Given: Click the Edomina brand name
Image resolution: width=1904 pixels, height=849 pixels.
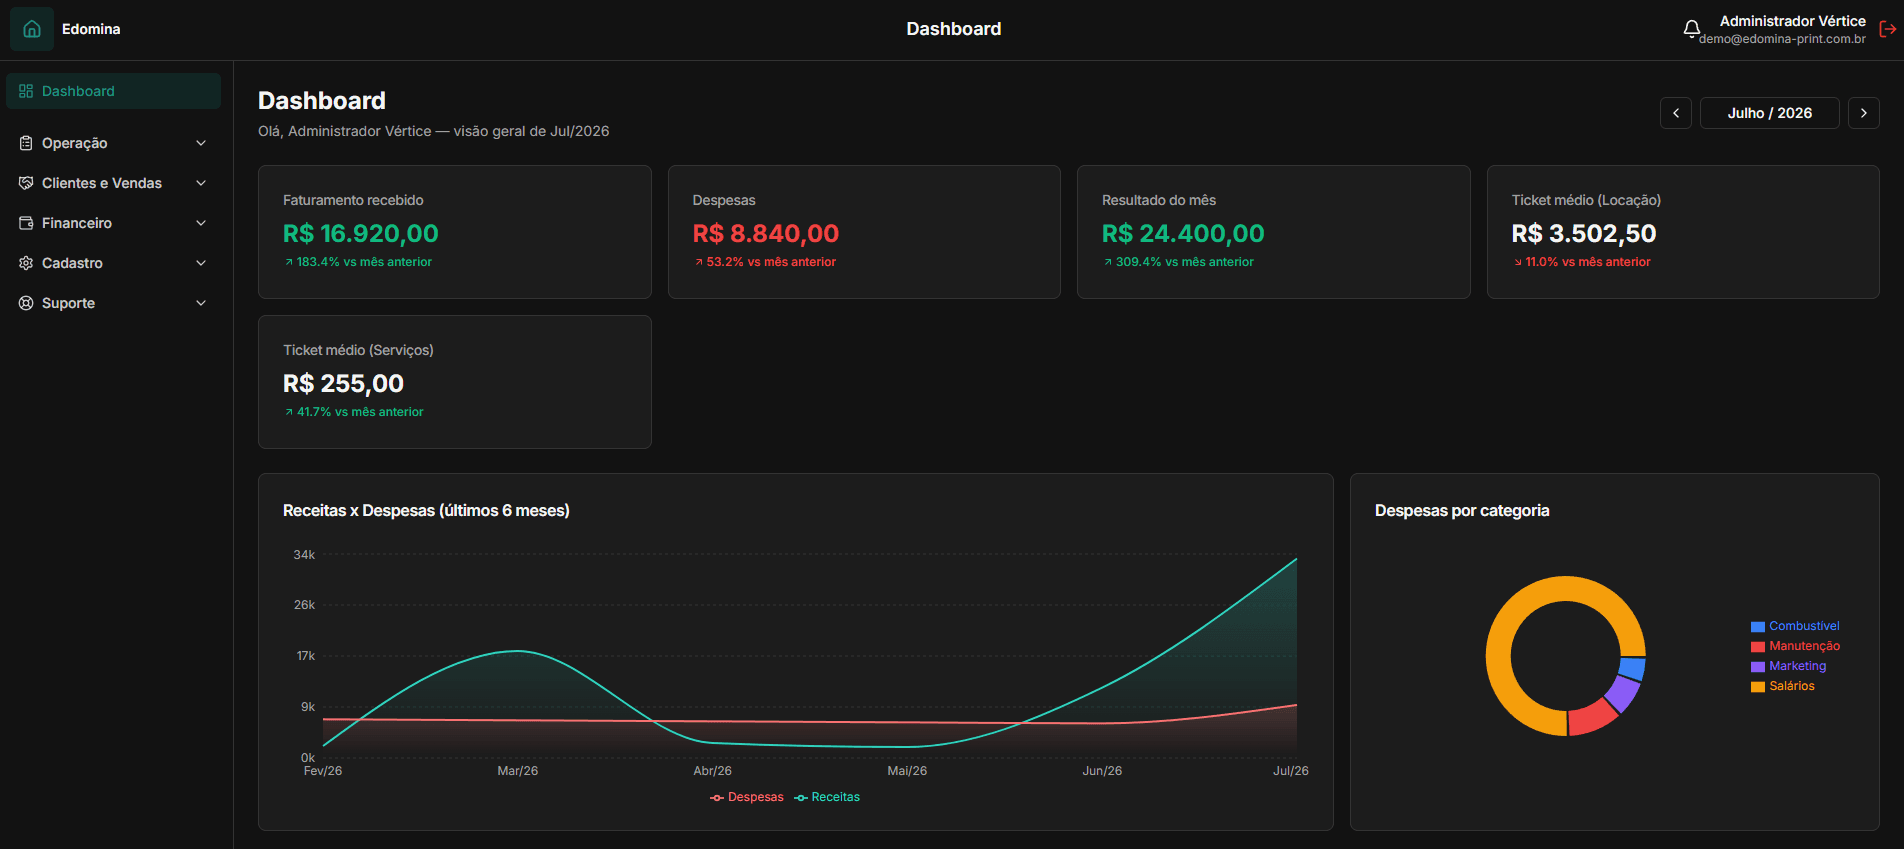Looking at the screenshot, I should (91, 29).
